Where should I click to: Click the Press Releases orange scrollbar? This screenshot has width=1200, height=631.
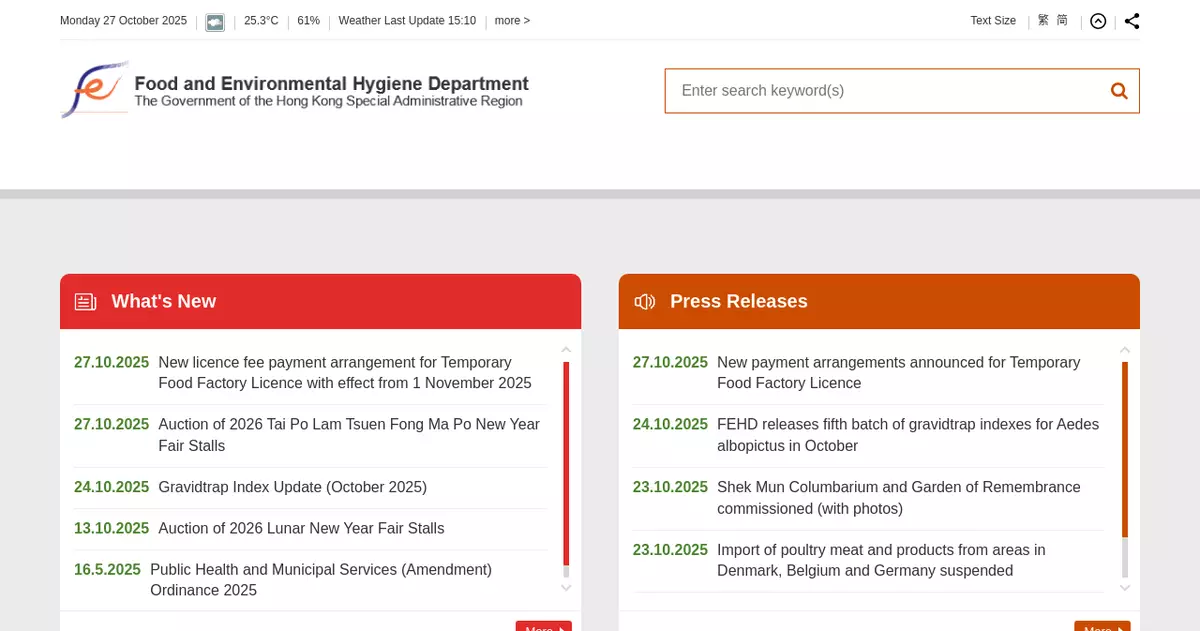[1125, 448]
